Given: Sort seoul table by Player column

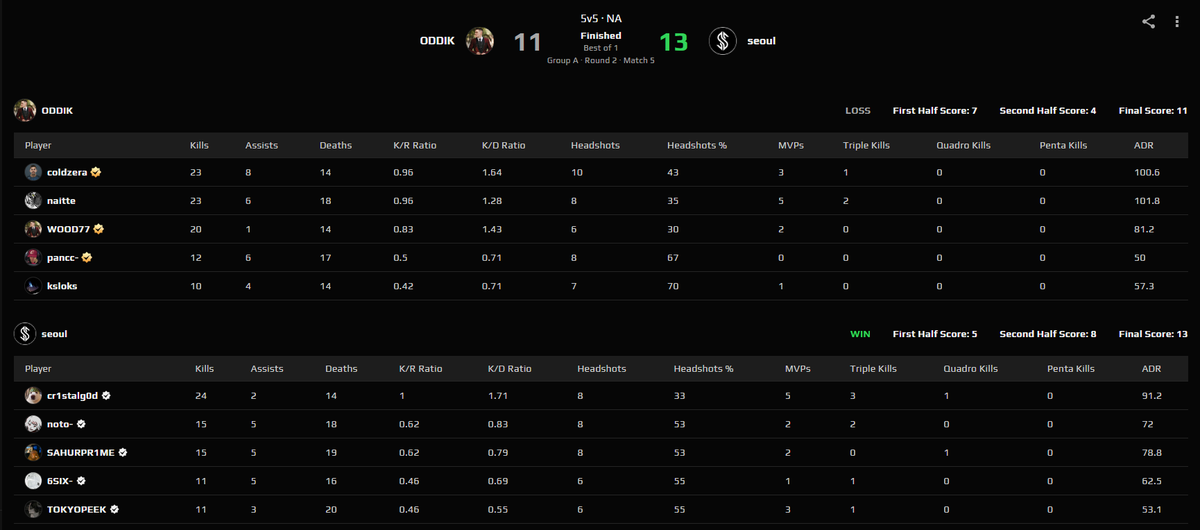Looking at the screenshot, I should click(38, 369).
